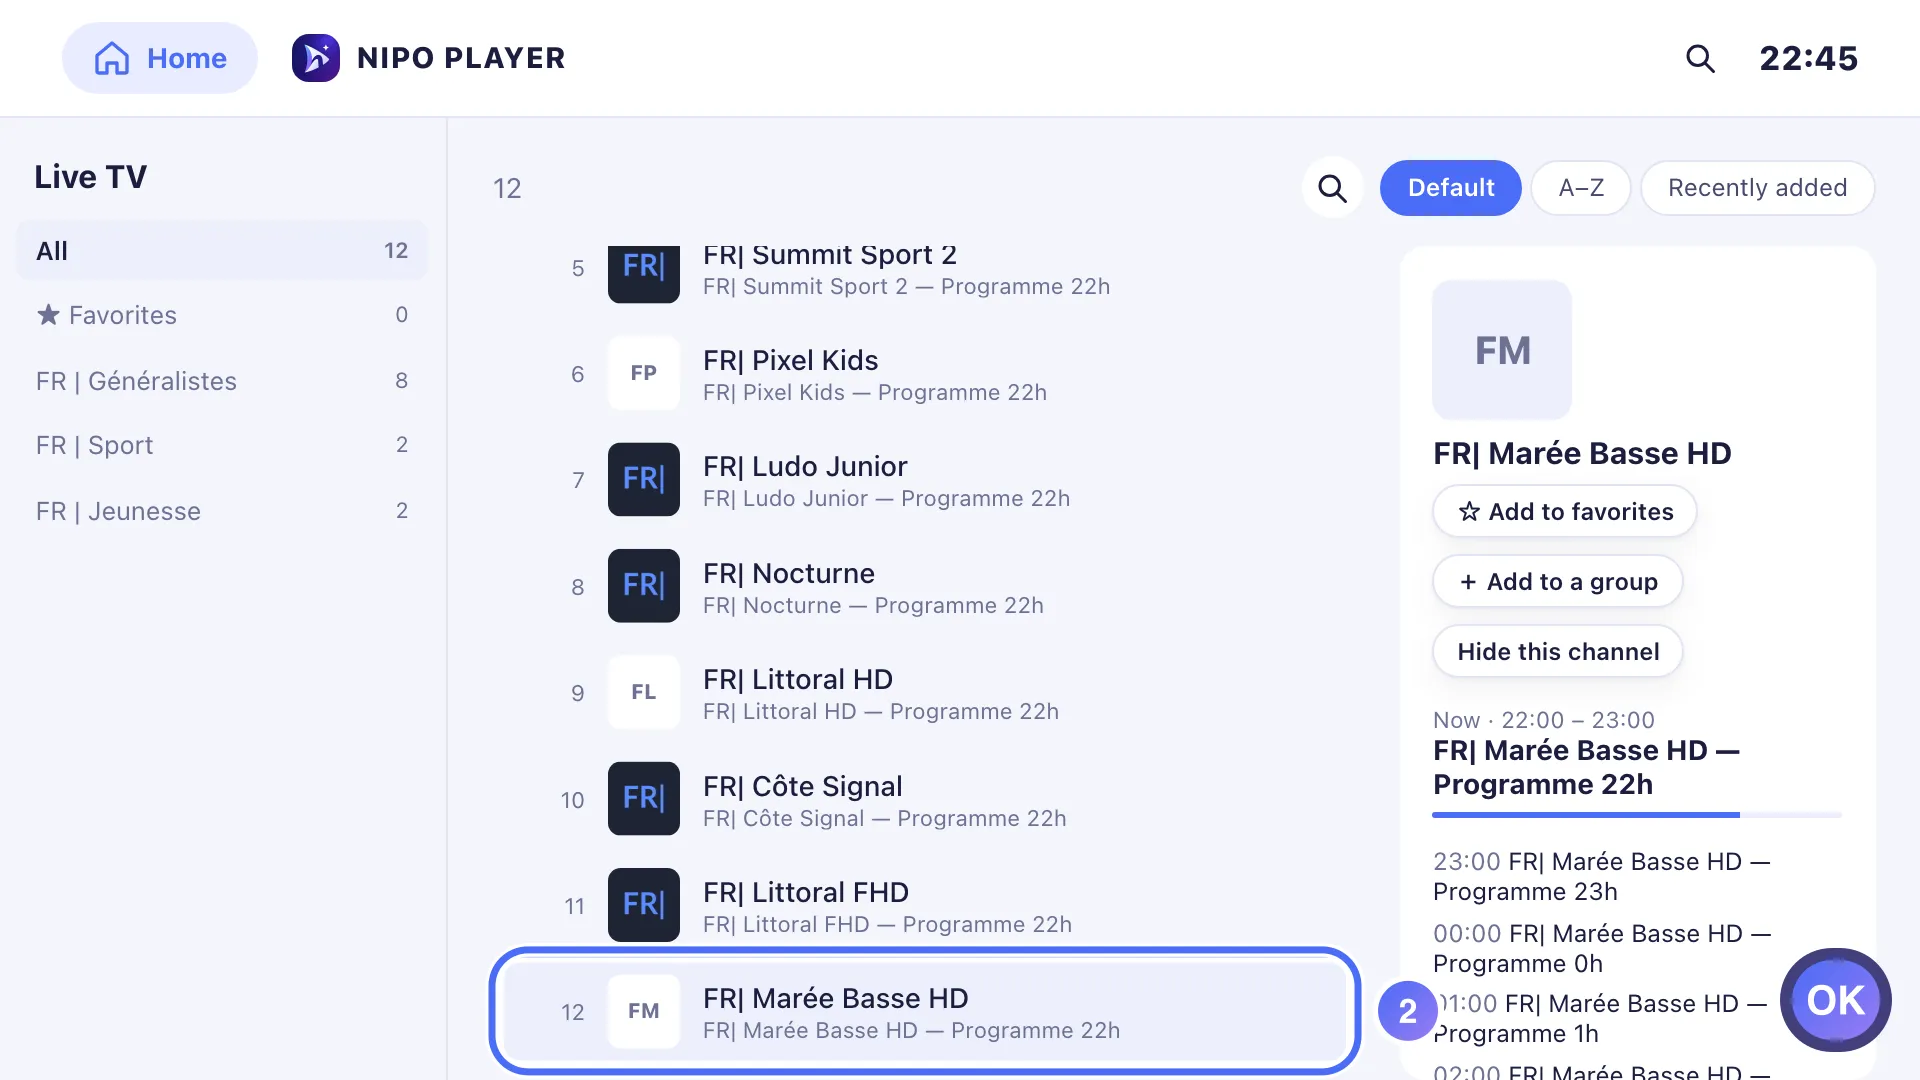Image resolution: width=1920 pixels, height=1080 pixels.
Task: Click the Now 22:00 – 23:00 label
Action: [1544, 720]
